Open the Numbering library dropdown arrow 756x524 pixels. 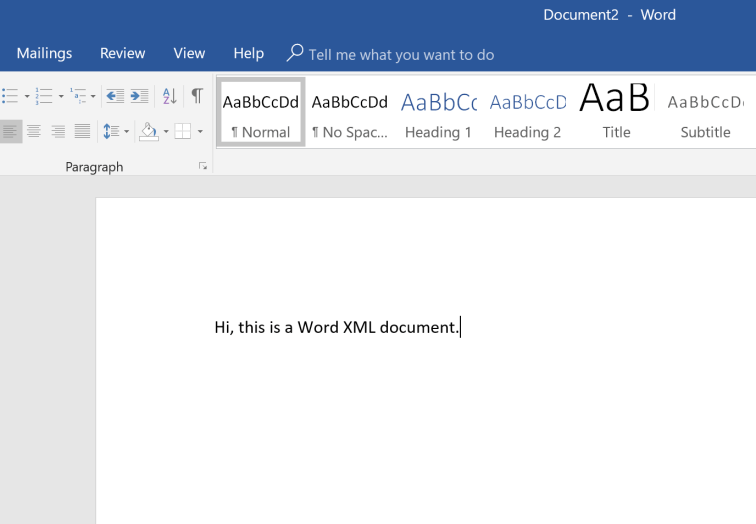pos(61,97)
